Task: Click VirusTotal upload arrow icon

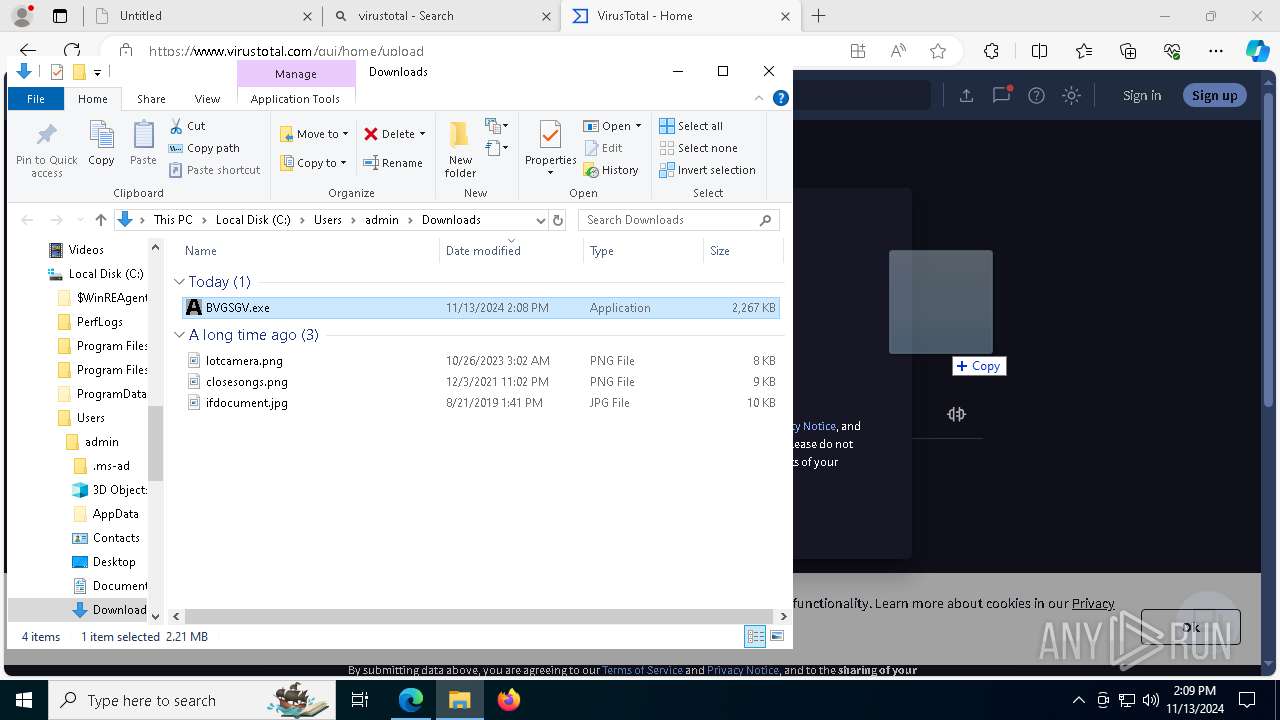Action: click(x=966, y=95)
